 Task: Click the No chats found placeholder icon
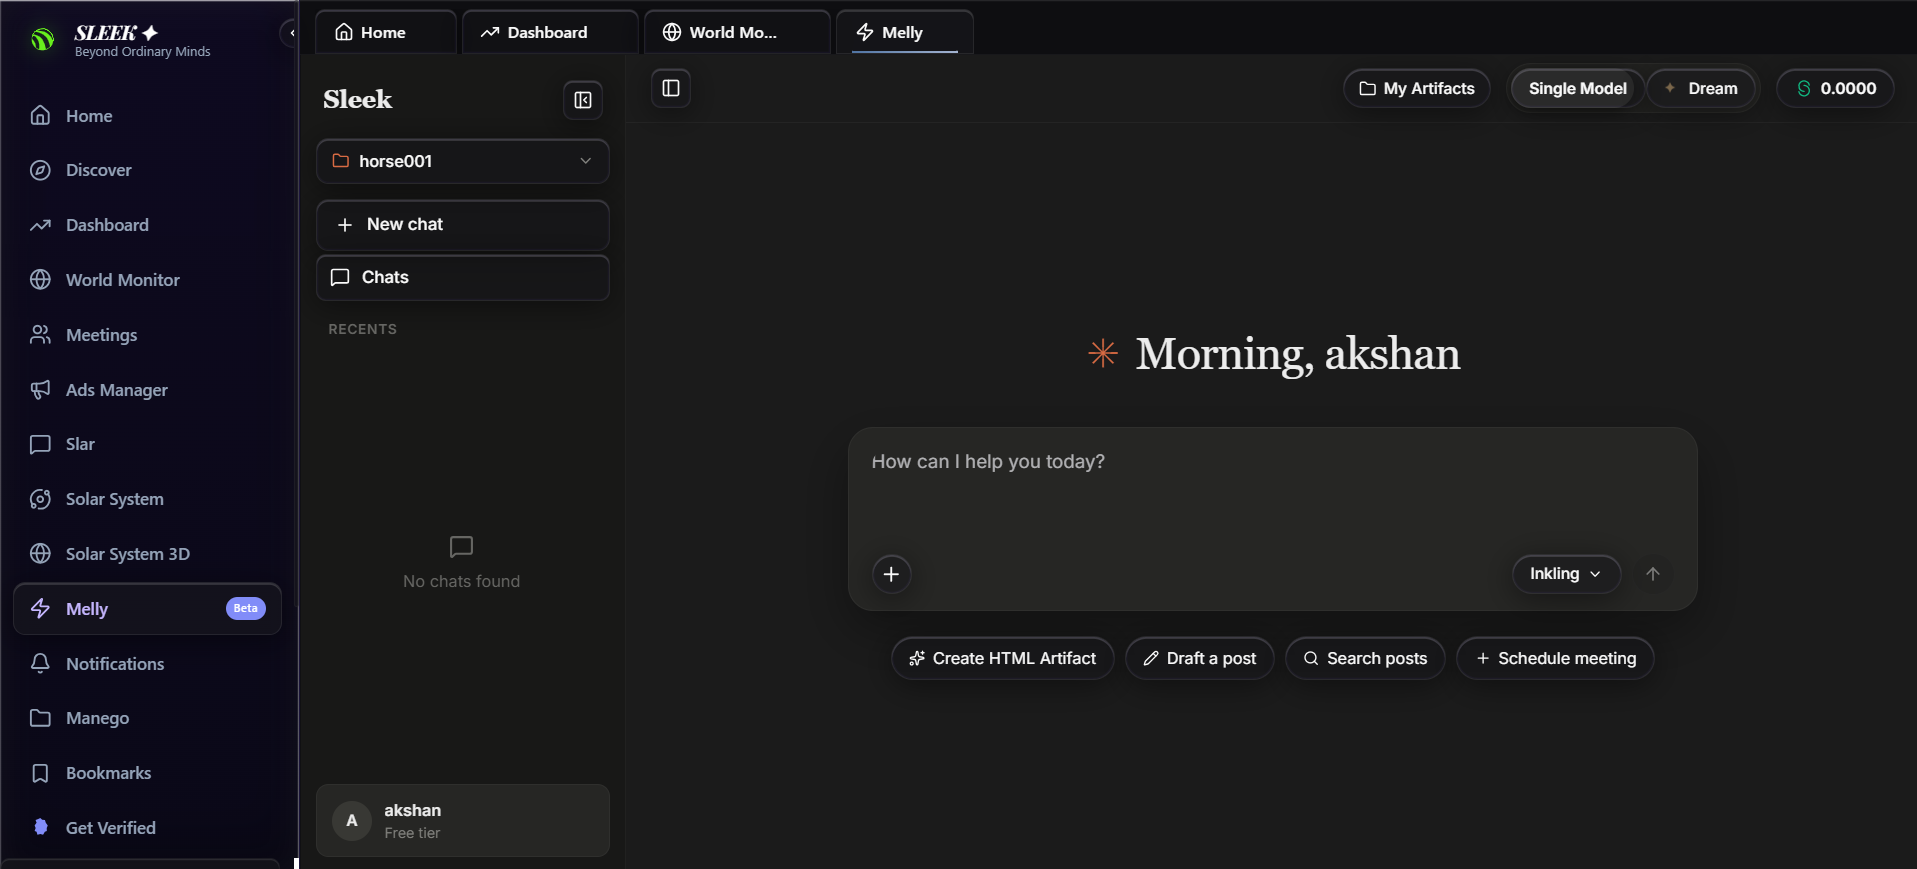click(461, 546)
